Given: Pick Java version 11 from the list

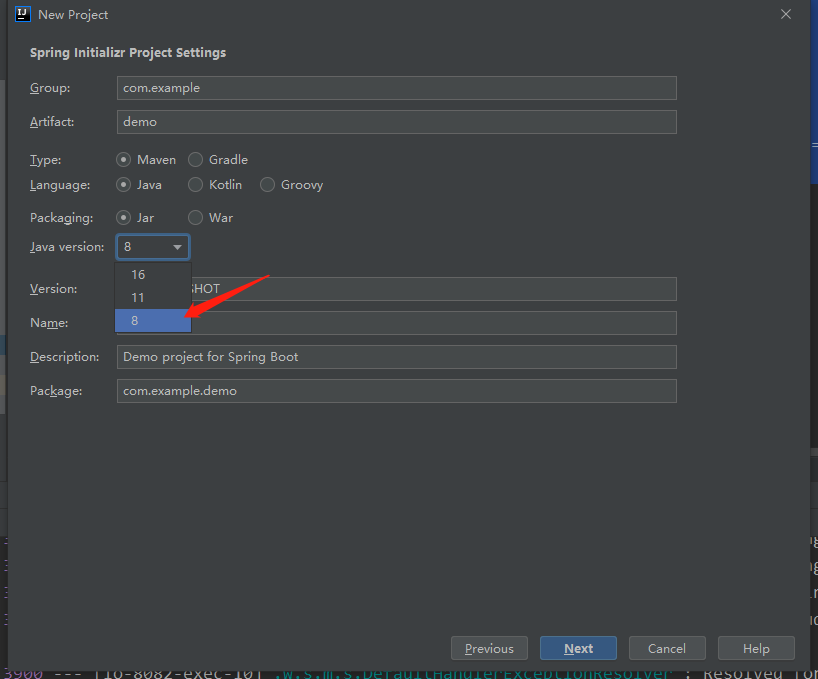Looking at the screenshot, I should click(153, 298).
